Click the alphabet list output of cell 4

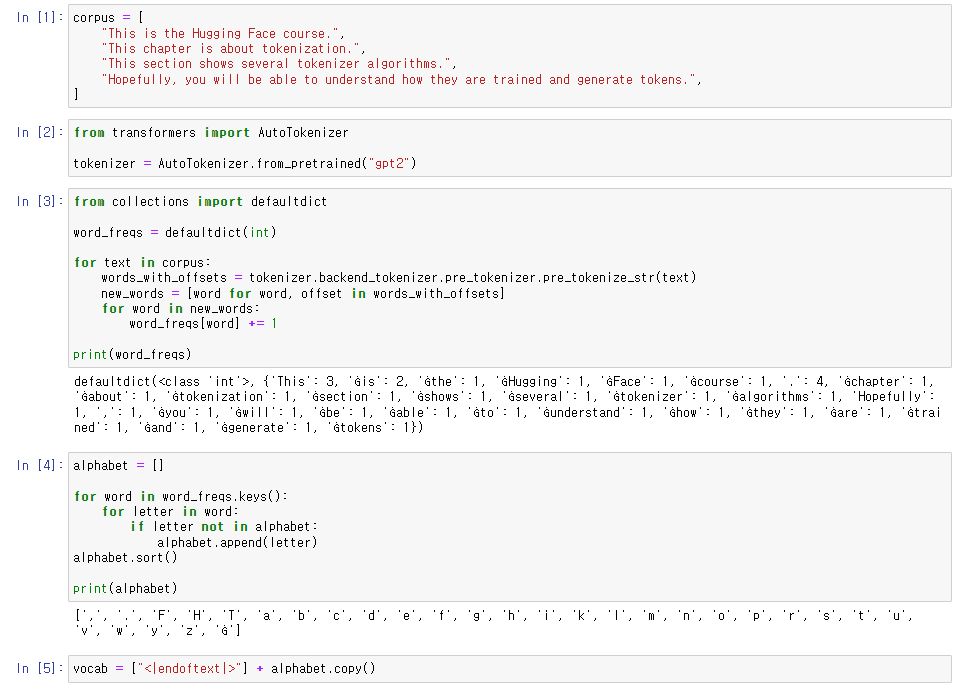(494, 623)
